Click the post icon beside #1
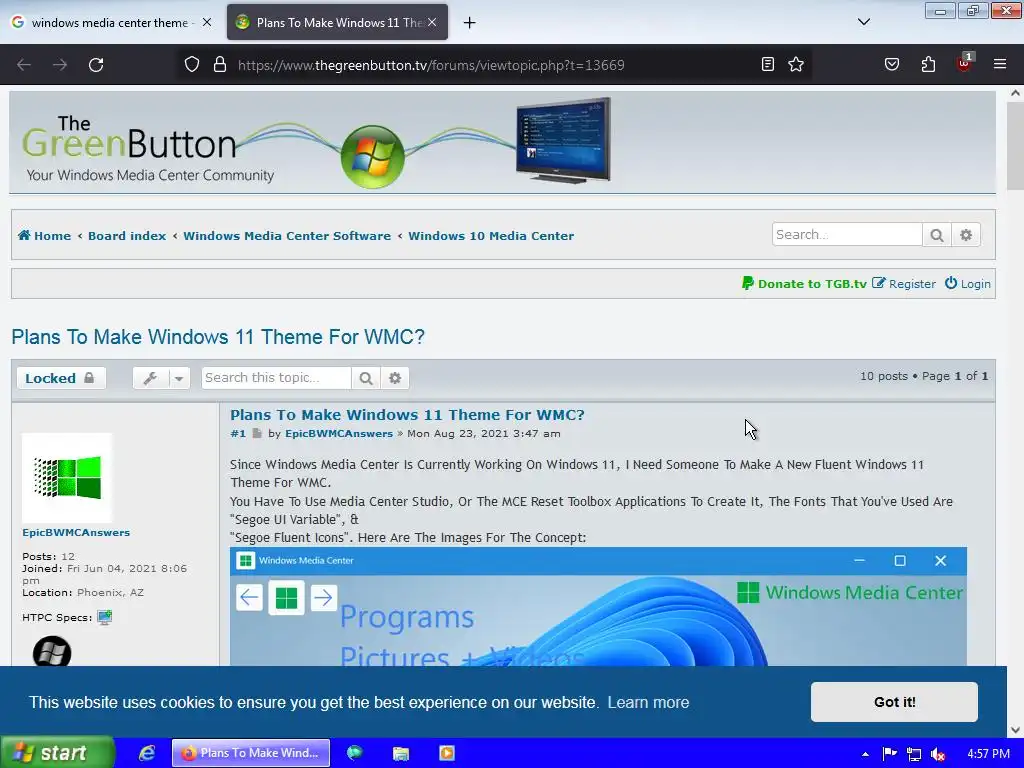Viewport: 1024px width, 768px height. (257, 434)
